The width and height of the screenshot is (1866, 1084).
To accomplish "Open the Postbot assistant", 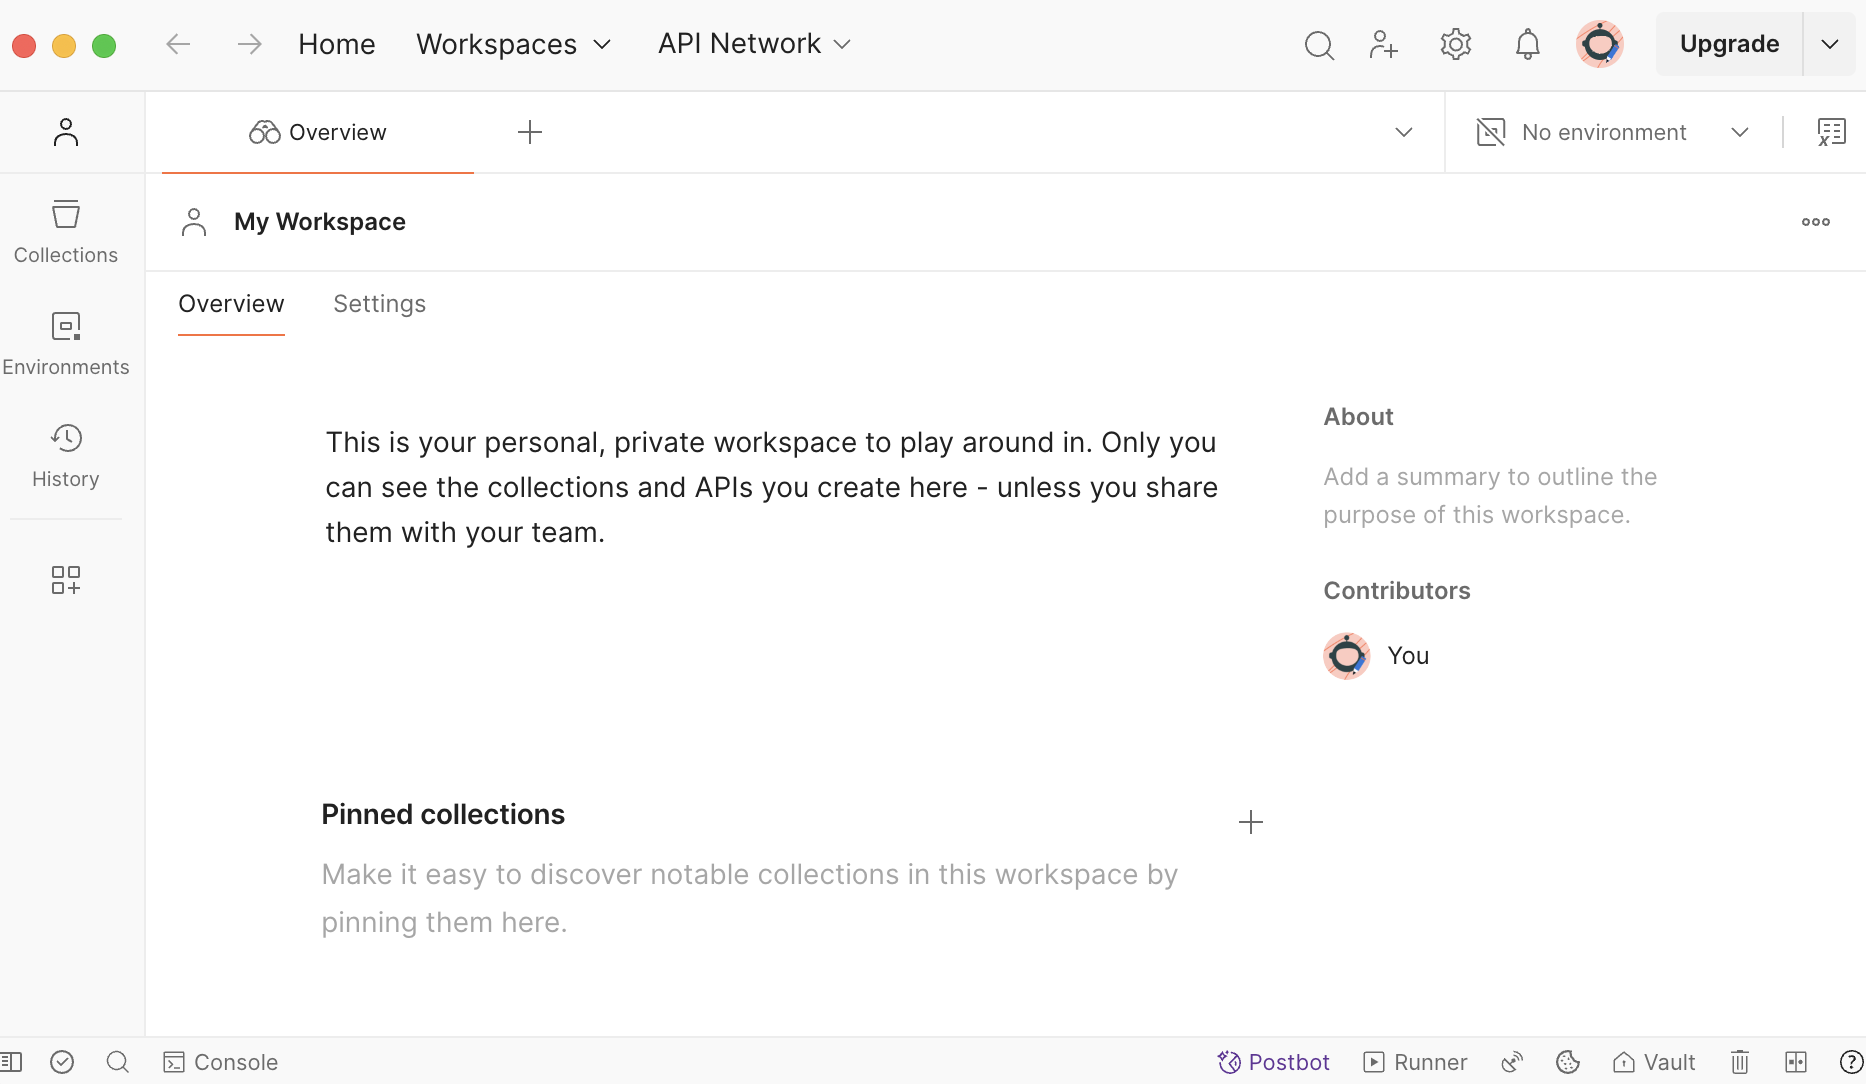I will 1273,1062.
